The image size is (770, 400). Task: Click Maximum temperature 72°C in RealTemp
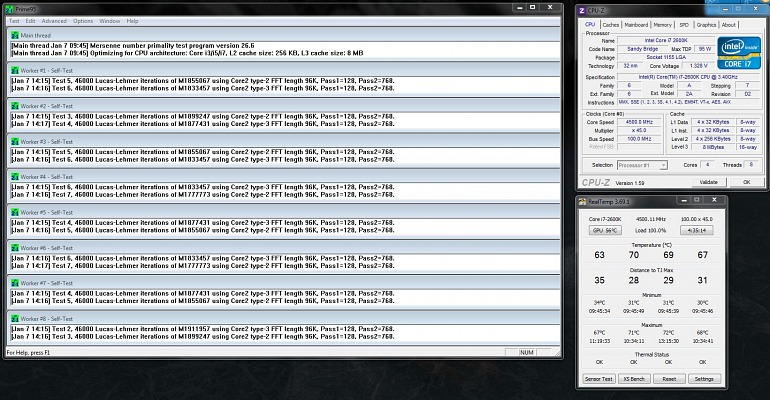pos(668,333)
